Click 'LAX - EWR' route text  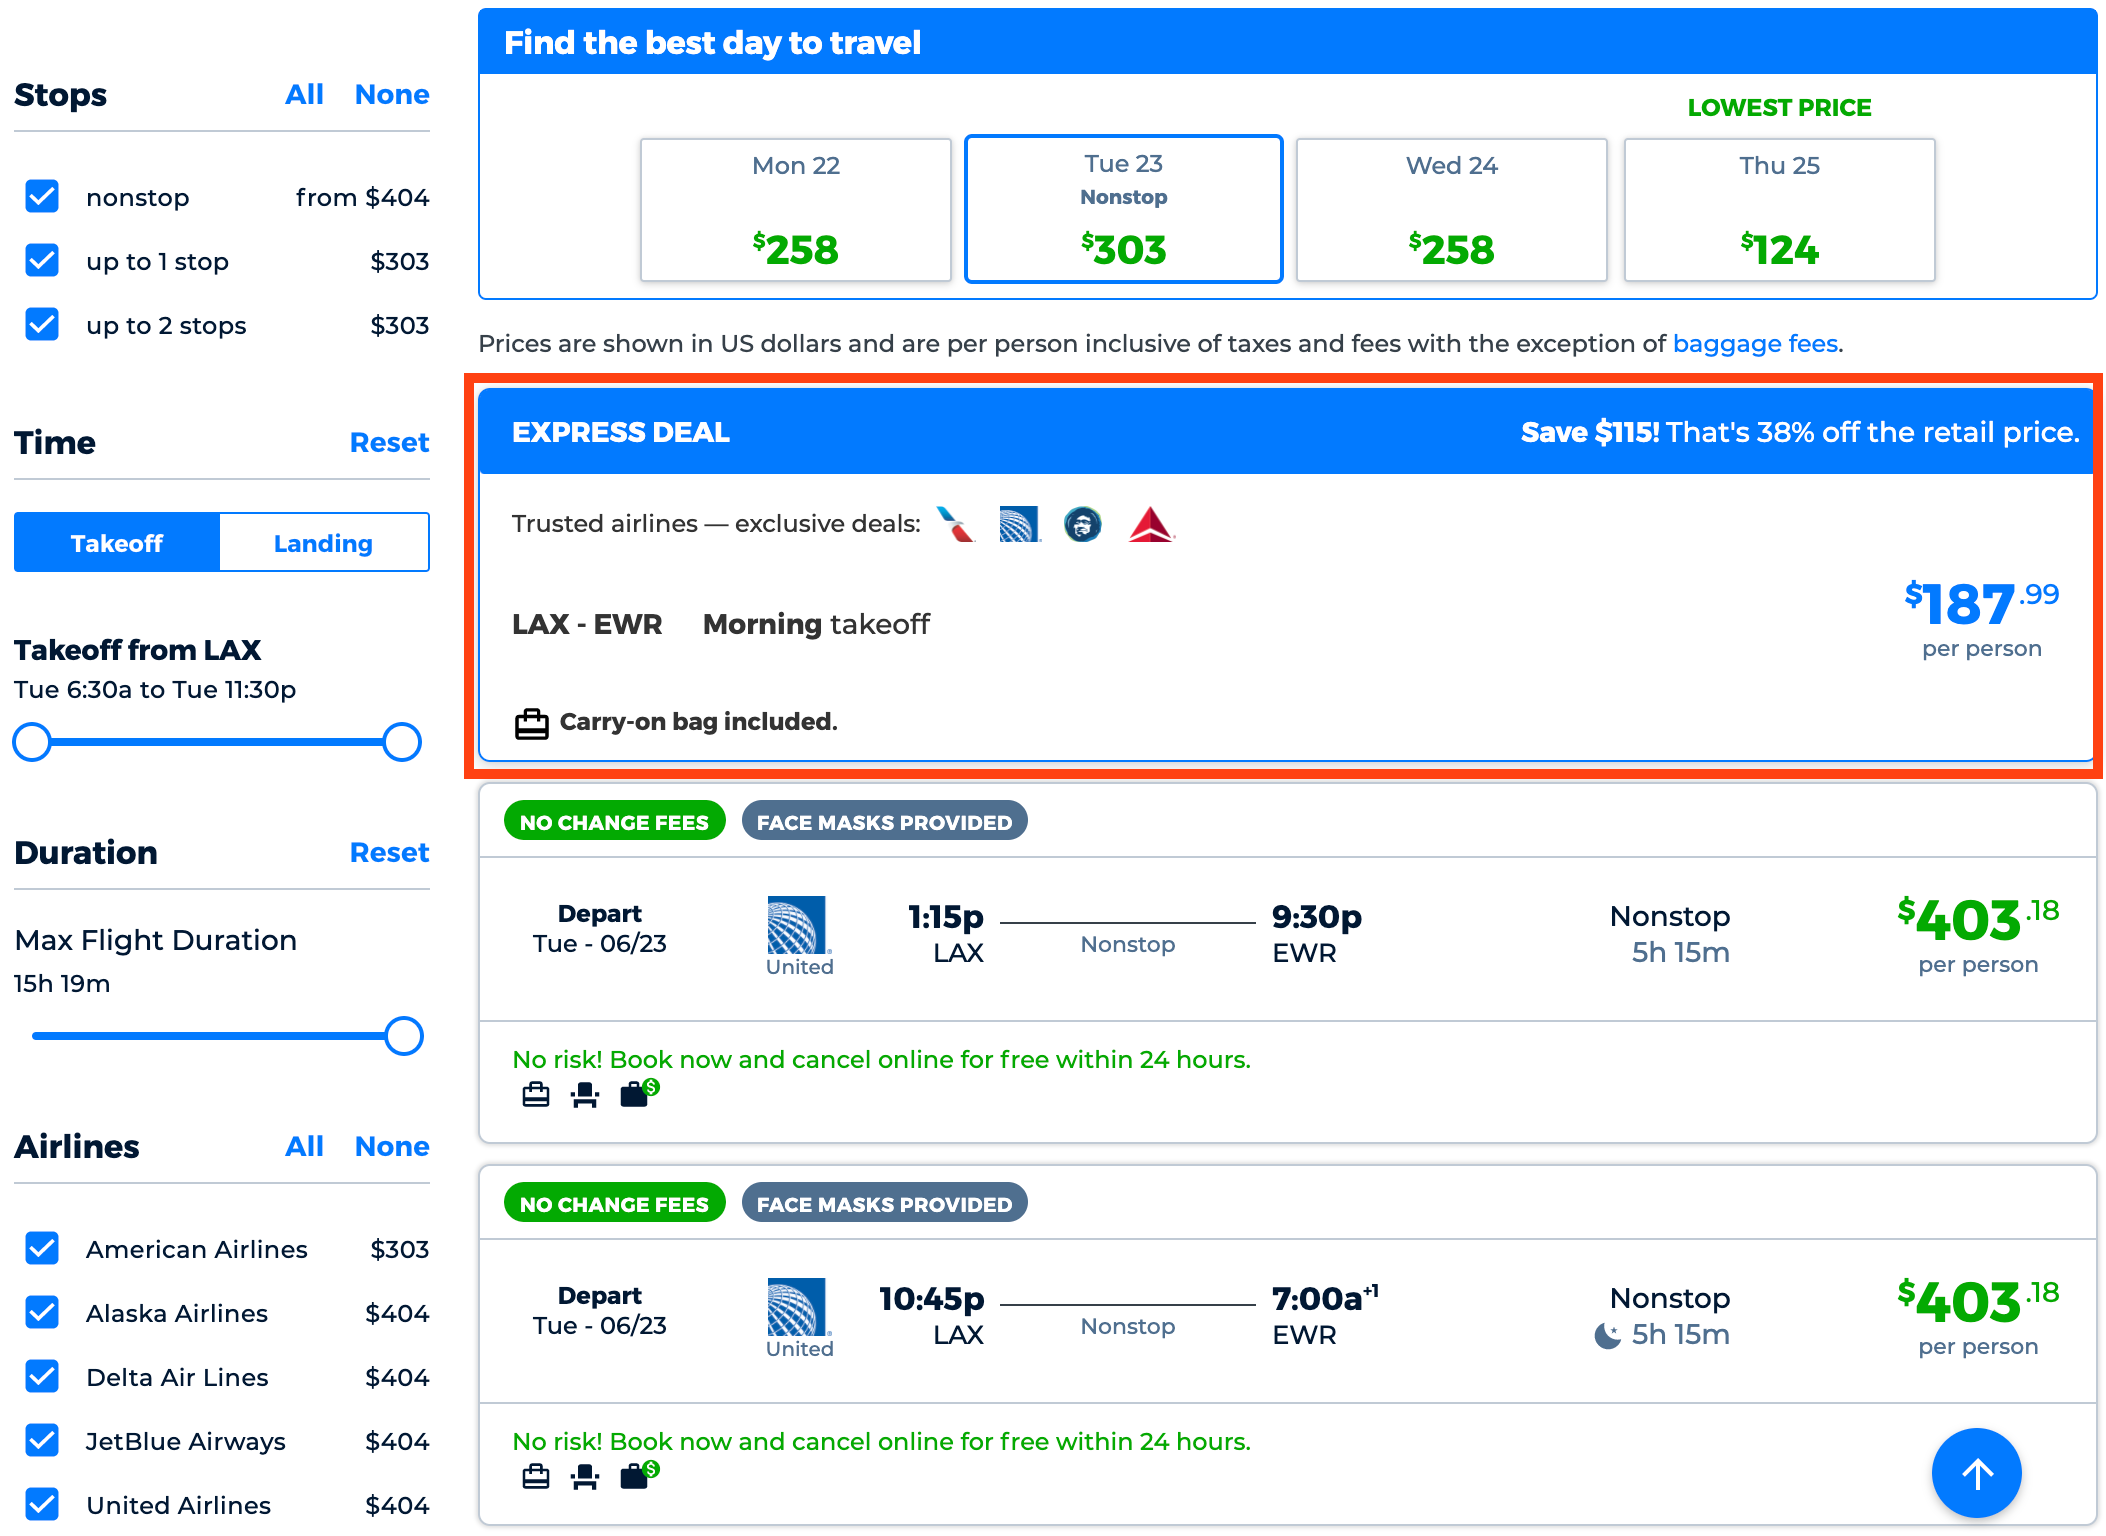(587, 624)
